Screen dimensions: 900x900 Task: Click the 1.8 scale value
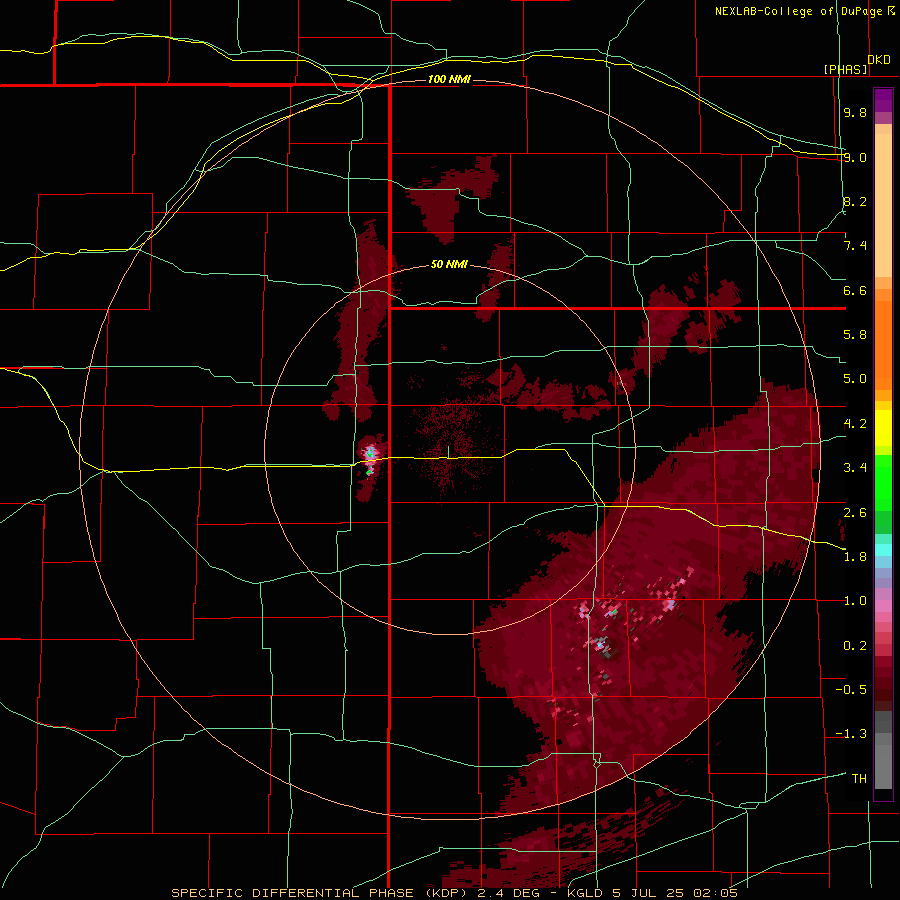[855, 557]
